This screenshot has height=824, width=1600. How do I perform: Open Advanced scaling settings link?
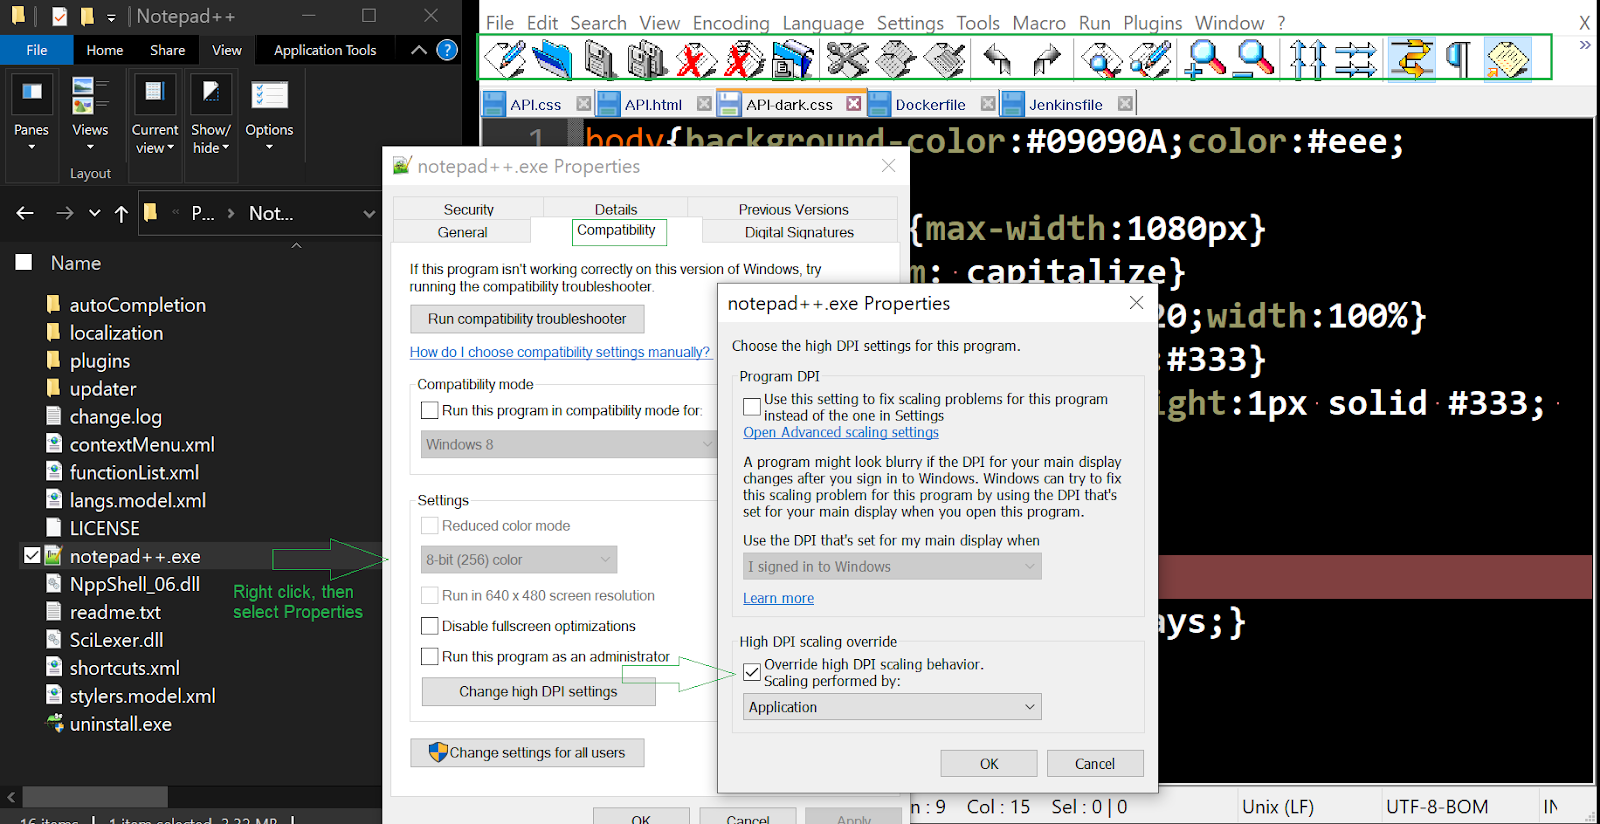841,432
